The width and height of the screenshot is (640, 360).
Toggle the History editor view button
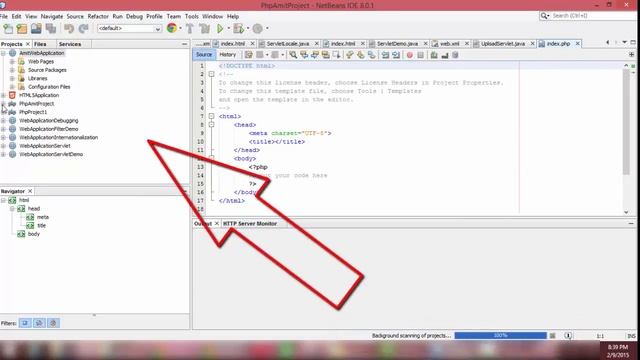[228, 54]
